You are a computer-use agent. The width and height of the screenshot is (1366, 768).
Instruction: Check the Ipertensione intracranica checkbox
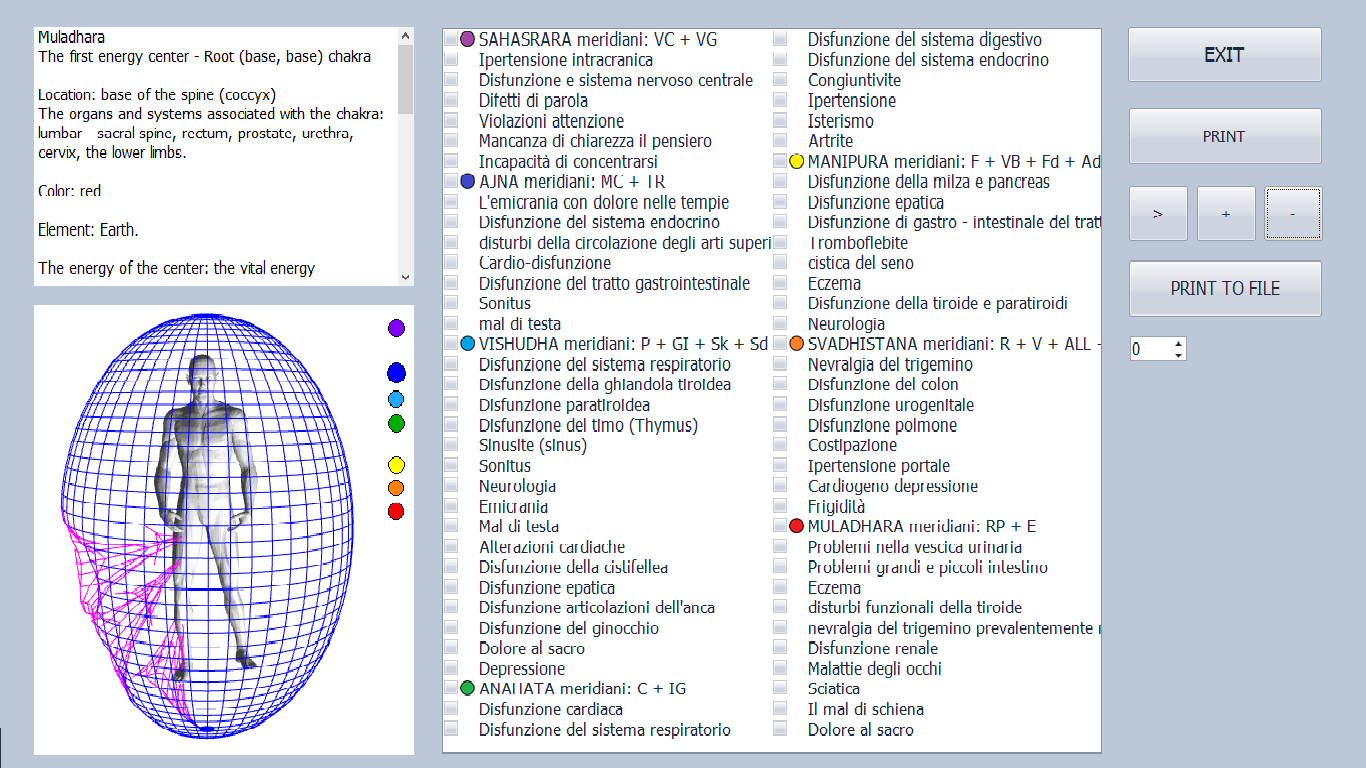(451, 60)
